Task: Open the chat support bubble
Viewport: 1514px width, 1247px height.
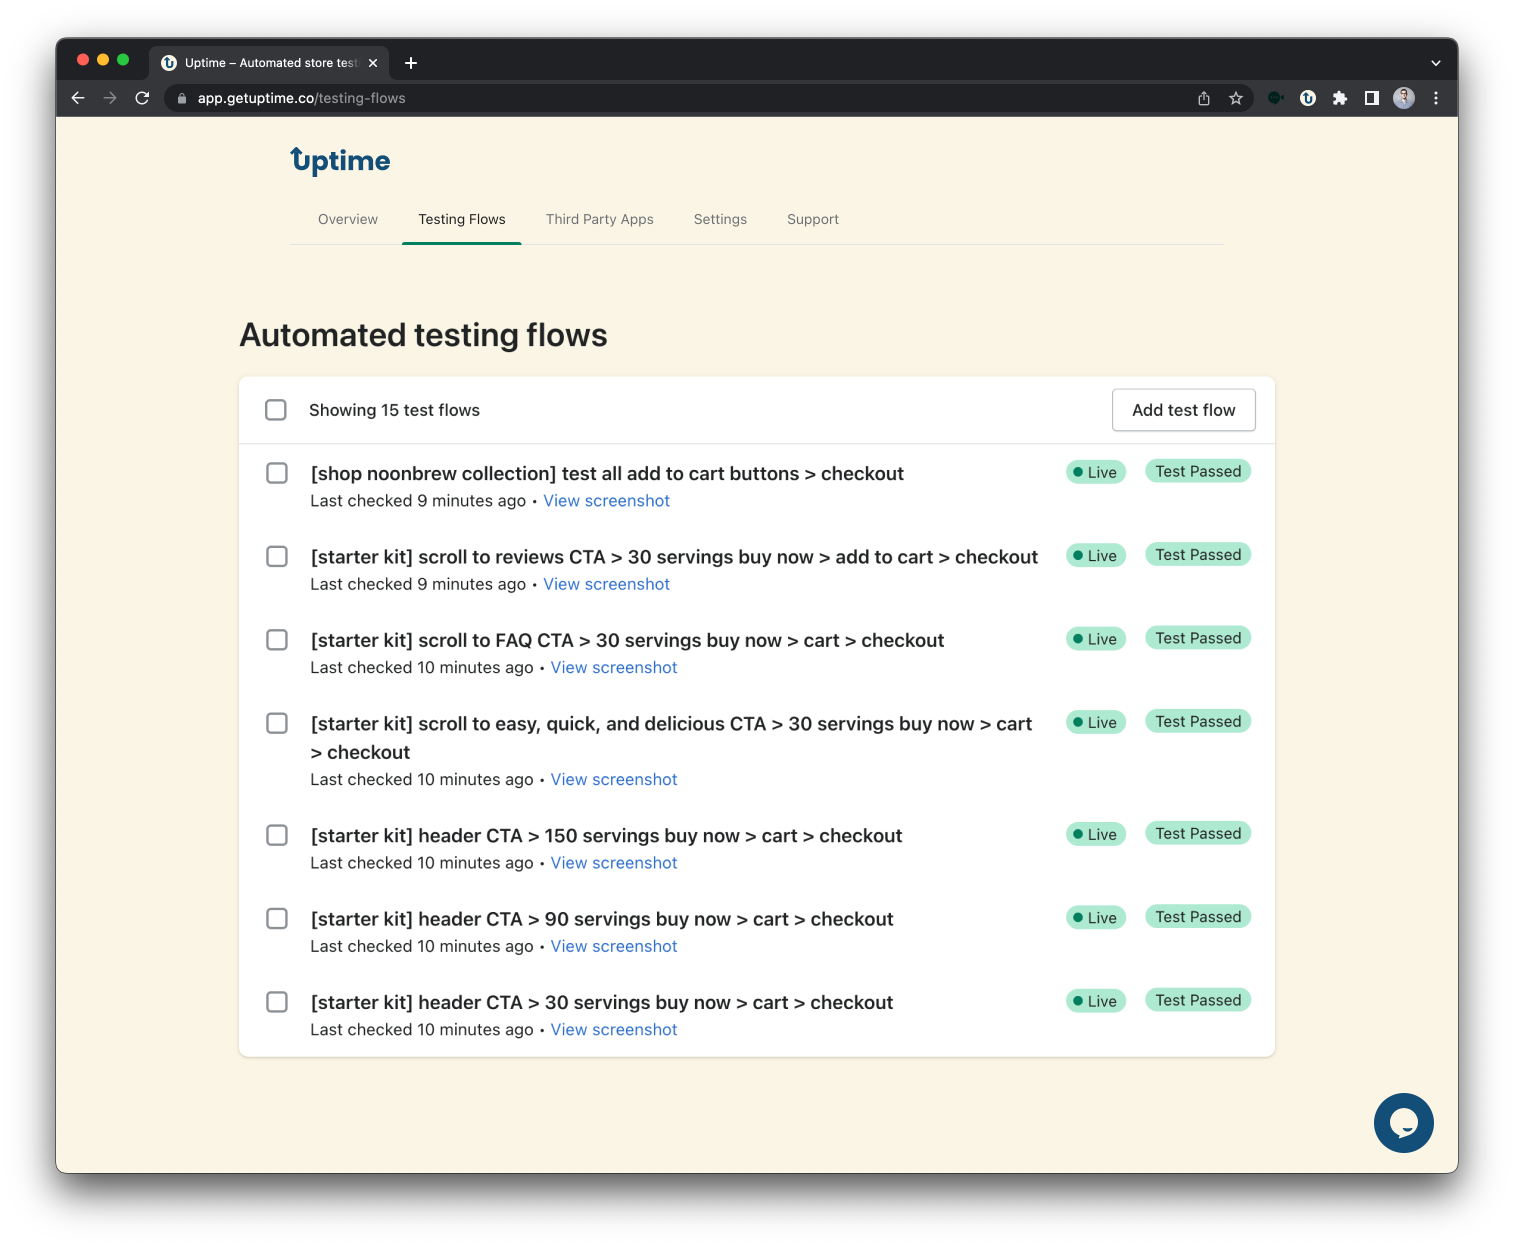Action: pos(1404,1123)
